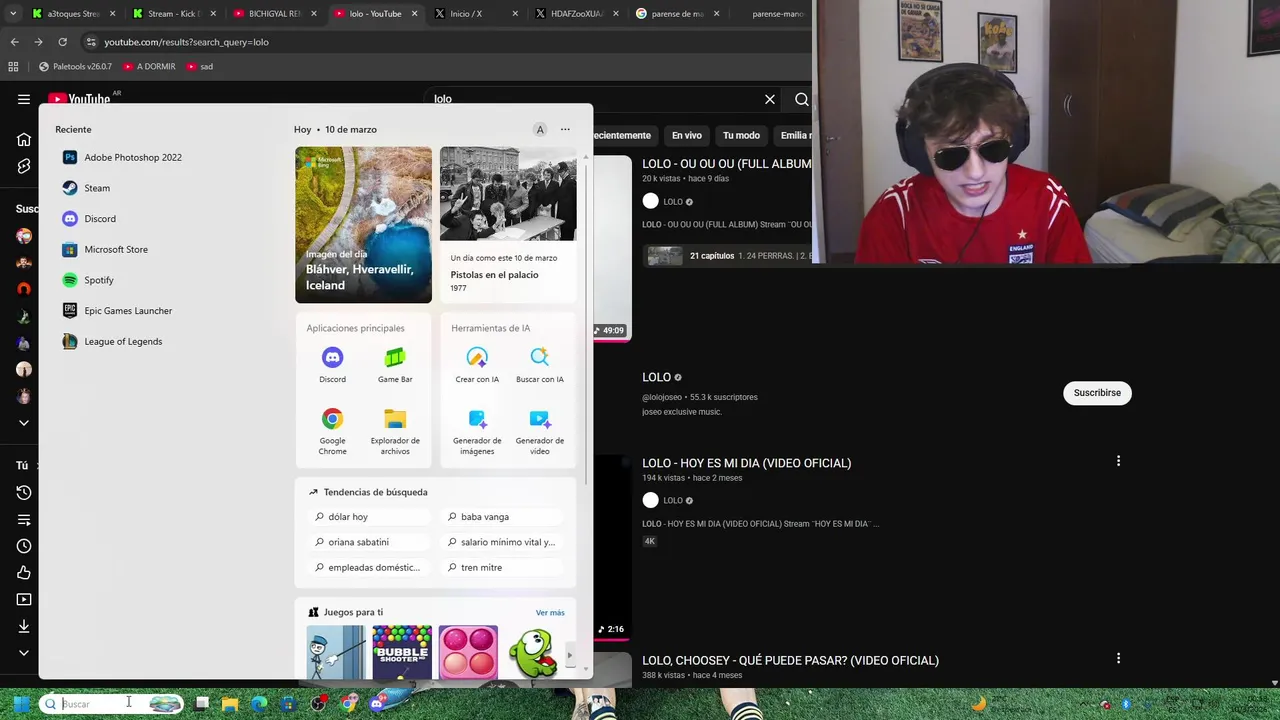This screenshot has width=1280, height=720.
Task: Open YouTube Watch Later clock icon
Action: (x=24, y=546)
